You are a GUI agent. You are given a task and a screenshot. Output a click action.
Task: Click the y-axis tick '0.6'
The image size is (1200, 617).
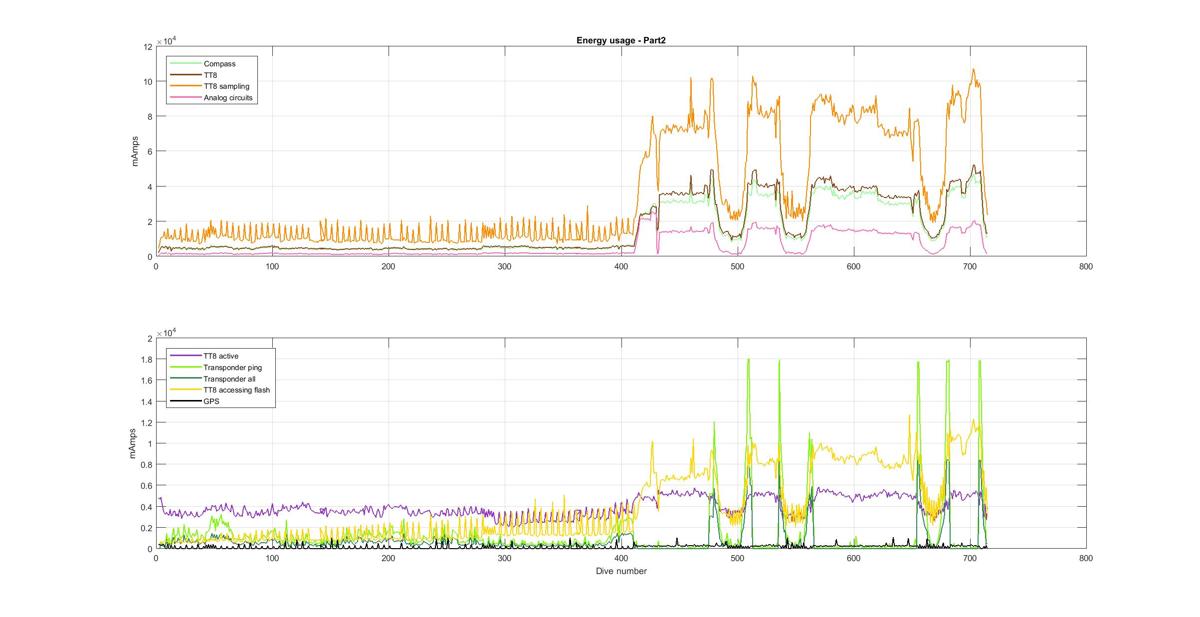(x=145, y=486)
